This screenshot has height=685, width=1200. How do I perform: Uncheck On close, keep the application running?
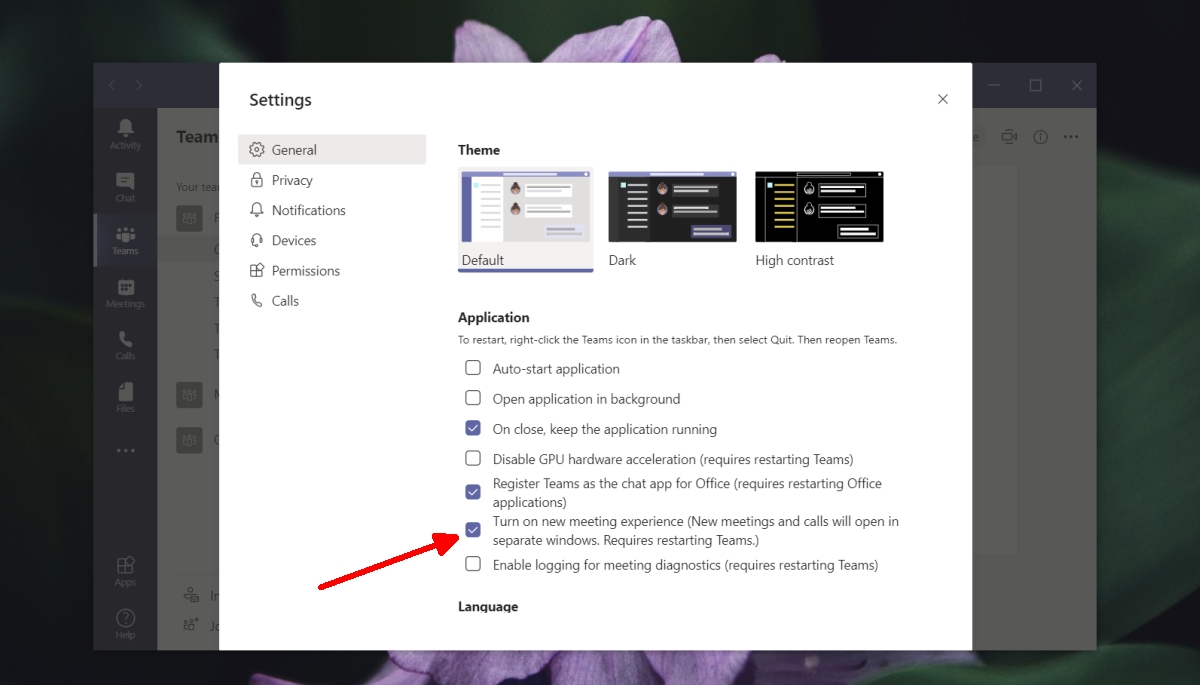pyautogui.click(x=473, y=428)
